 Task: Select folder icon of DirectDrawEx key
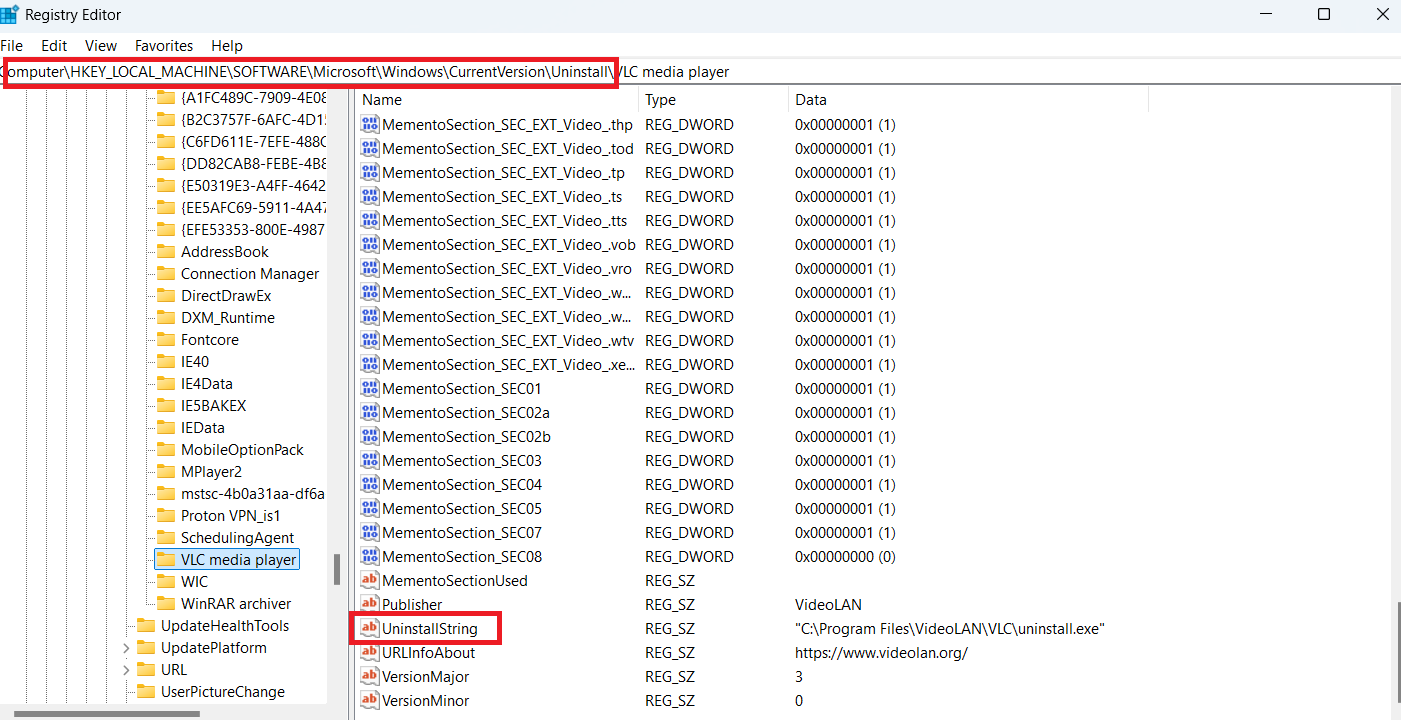coord(165,296)
